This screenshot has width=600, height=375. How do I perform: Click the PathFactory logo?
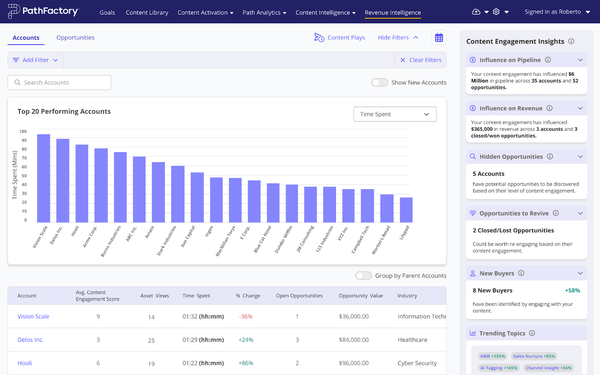[x=43, y=11]
